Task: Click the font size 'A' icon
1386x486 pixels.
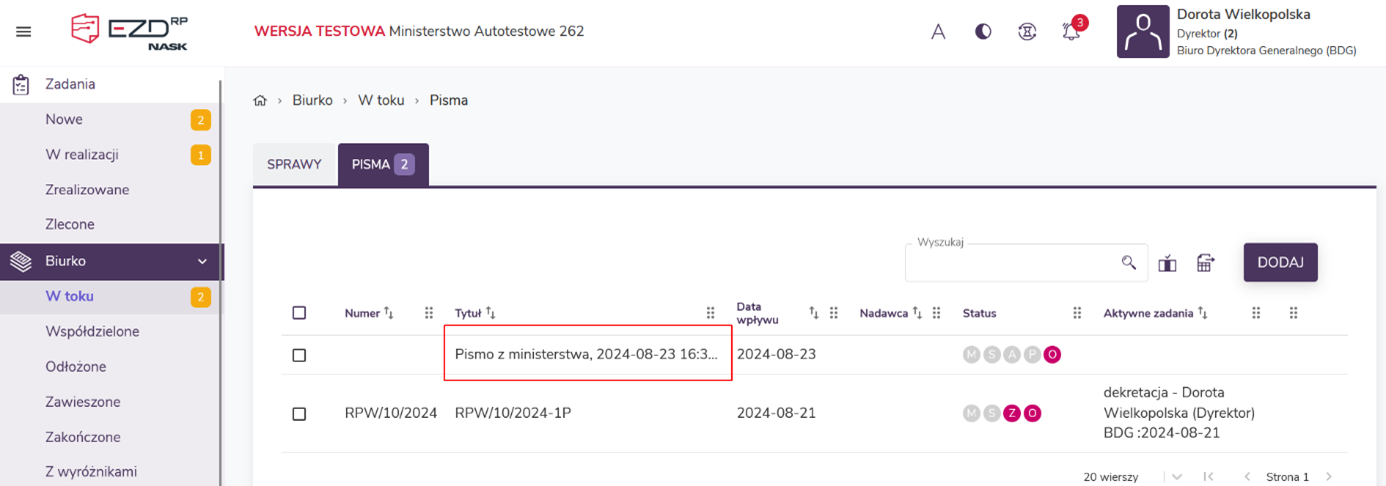Action: pyautogui.click(x=938, y=32)
